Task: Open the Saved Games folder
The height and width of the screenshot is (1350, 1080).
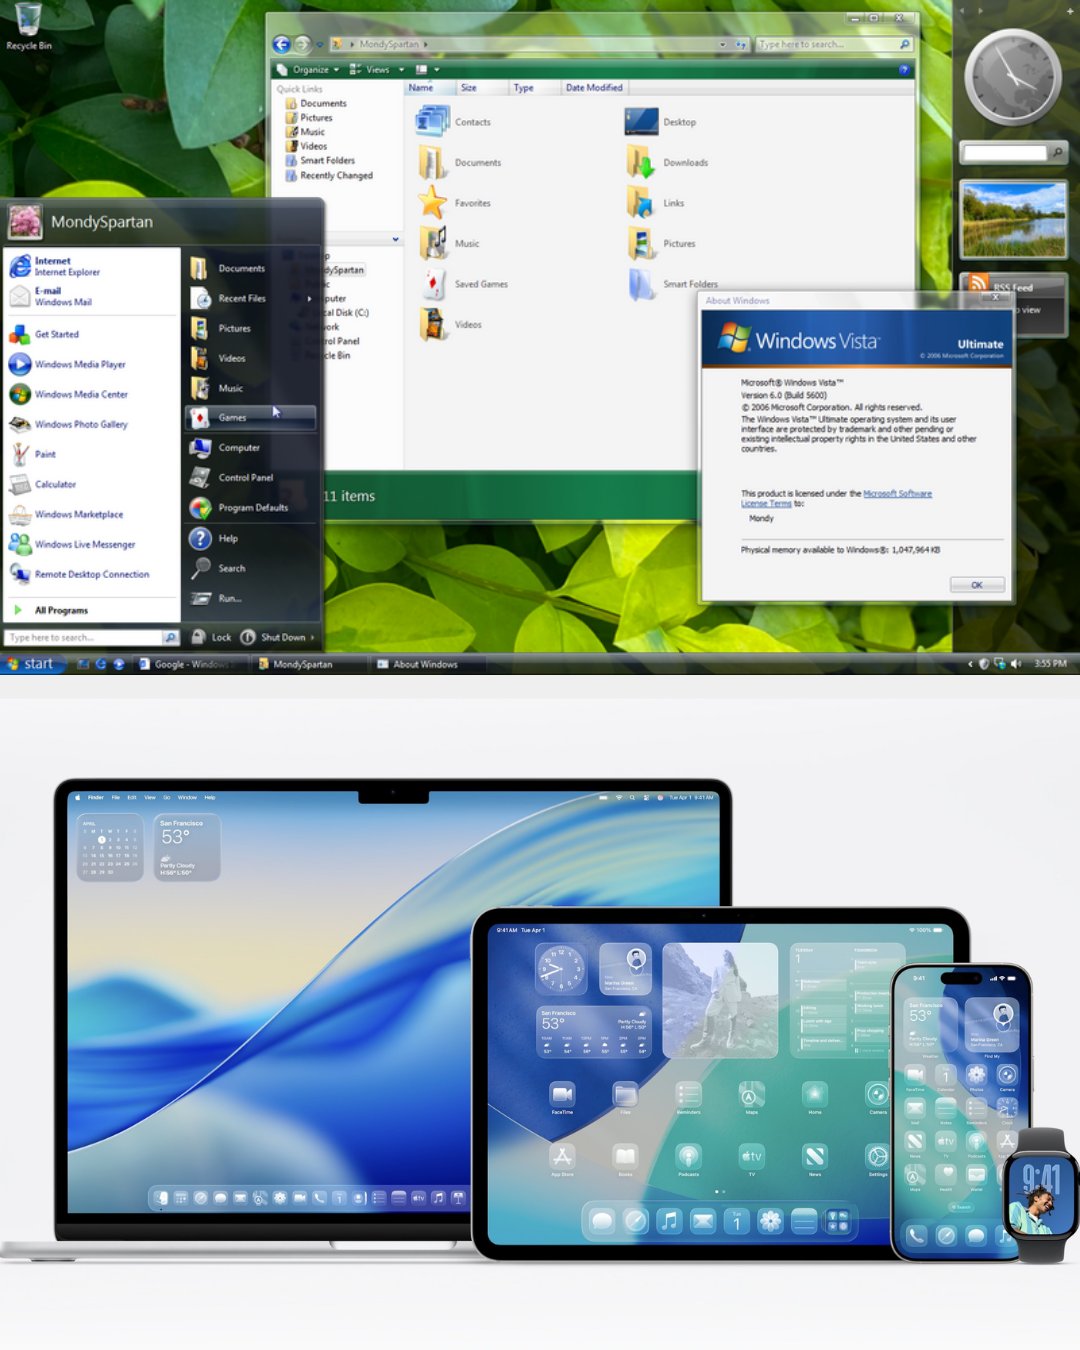Action: pos(462,284)
